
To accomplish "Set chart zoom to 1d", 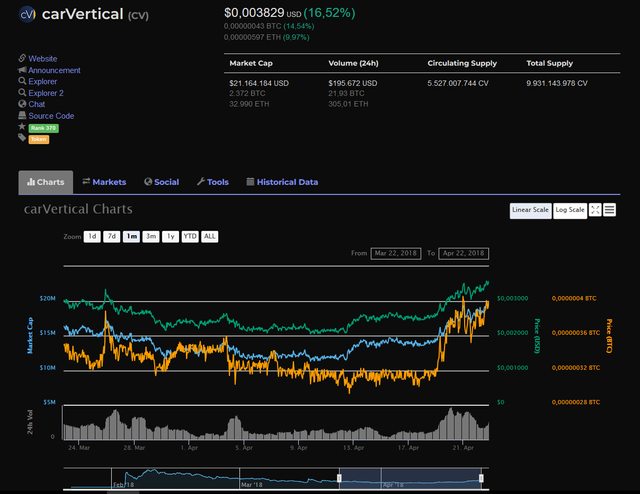I will [x=92, y=236].
